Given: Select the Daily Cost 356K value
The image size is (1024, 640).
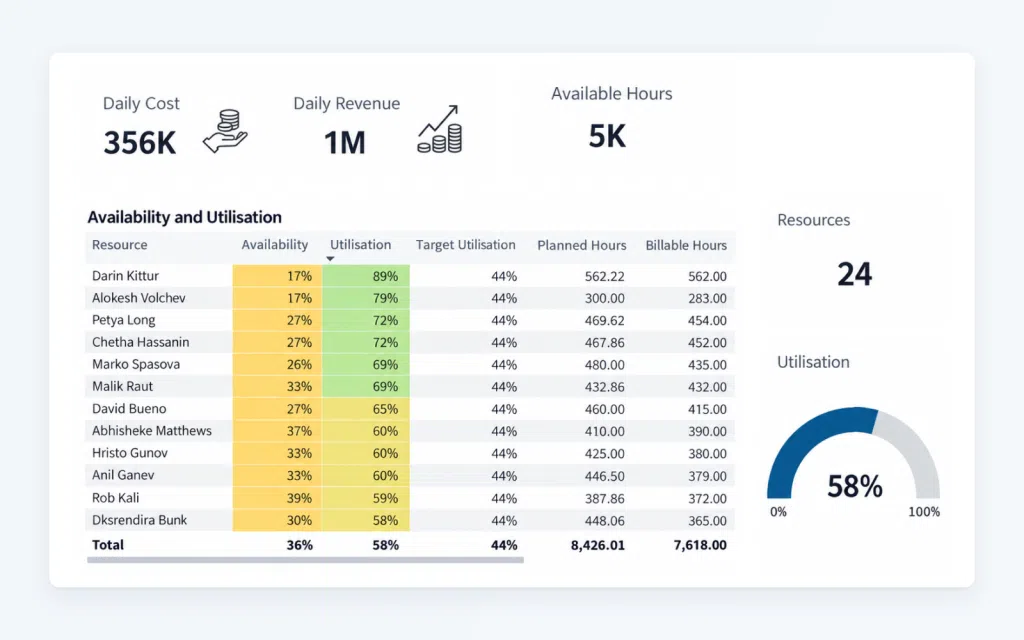Looking at the screenshot, I should click(x=140, y=142).
